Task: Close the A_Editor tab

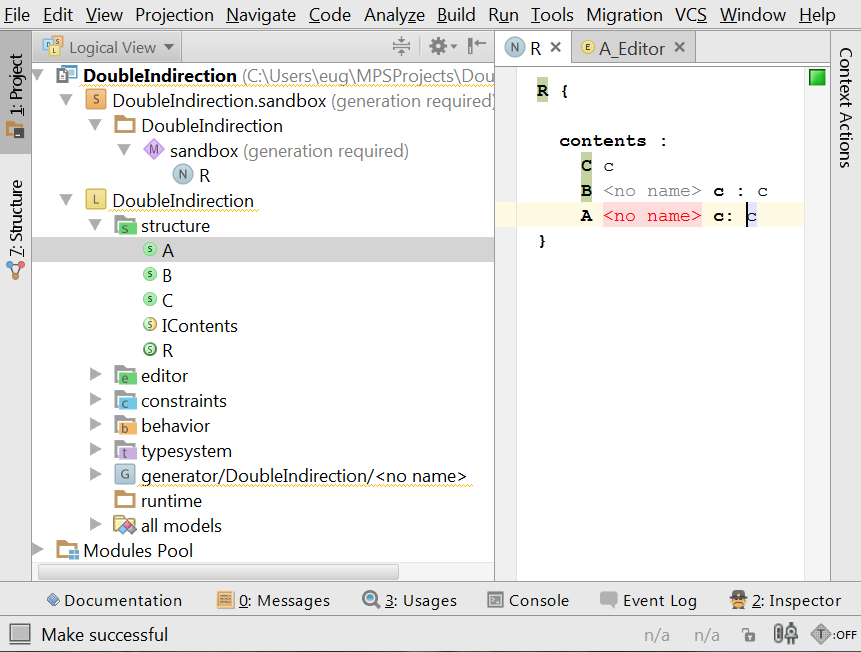Action: click(x=680, y=48)
